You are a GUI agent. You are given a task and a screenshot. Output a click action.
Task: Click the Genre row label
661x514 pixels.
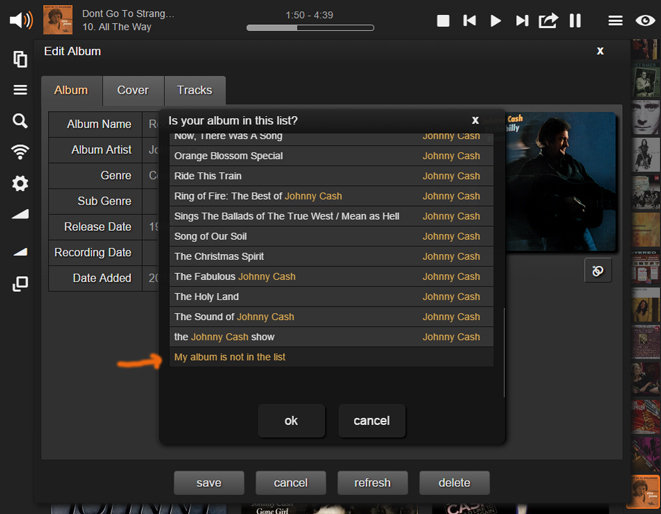116,175
